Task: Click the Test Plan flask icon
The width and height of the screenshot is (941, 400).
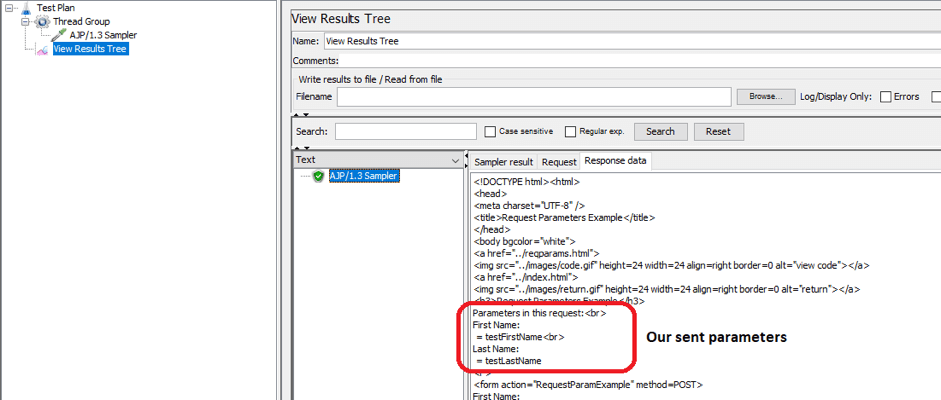Action: tap(25, 8)
